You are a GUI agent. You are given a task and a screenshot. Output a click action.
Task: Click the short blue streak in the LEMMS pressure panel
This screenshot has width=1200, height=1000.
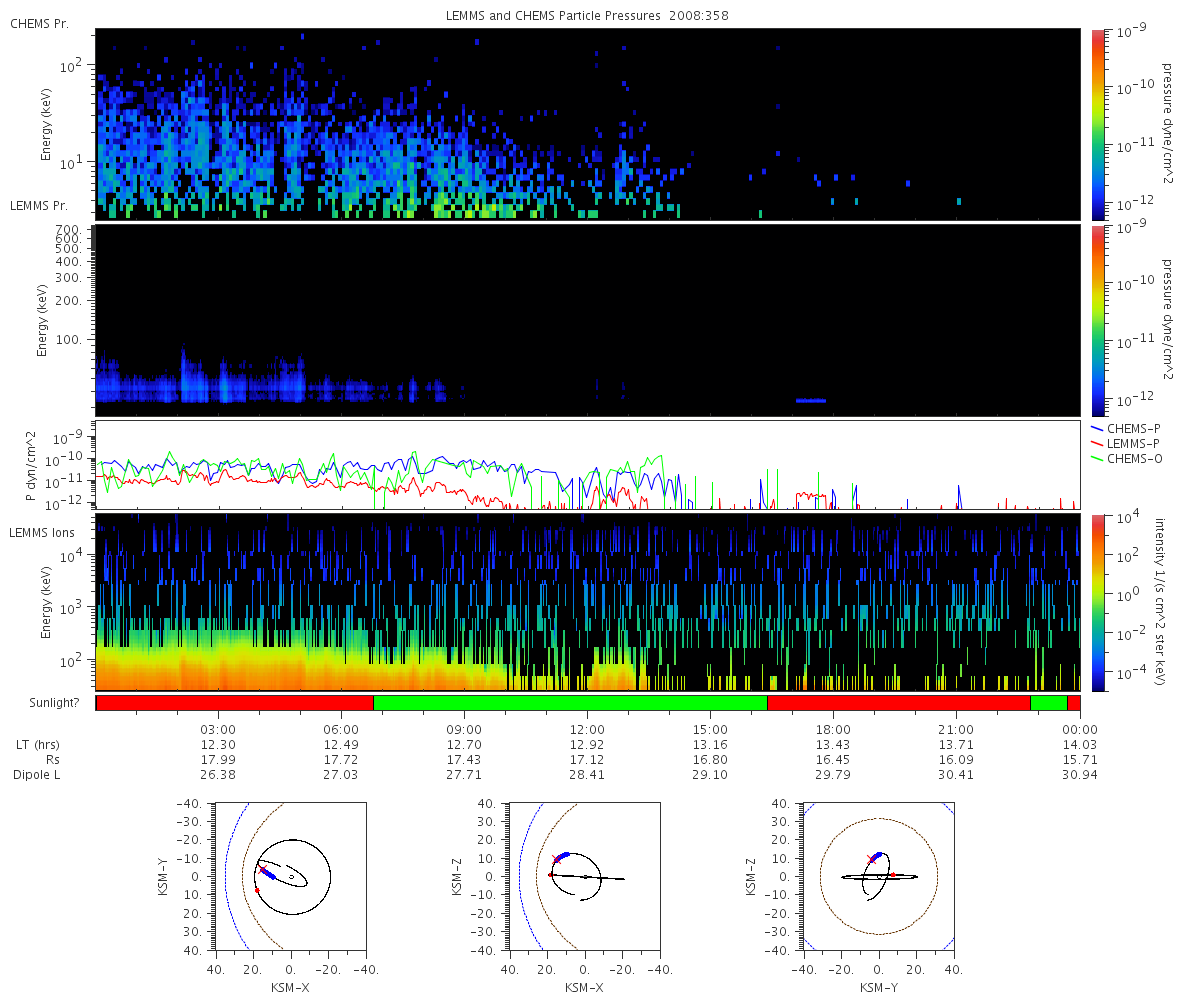point(811,400)
